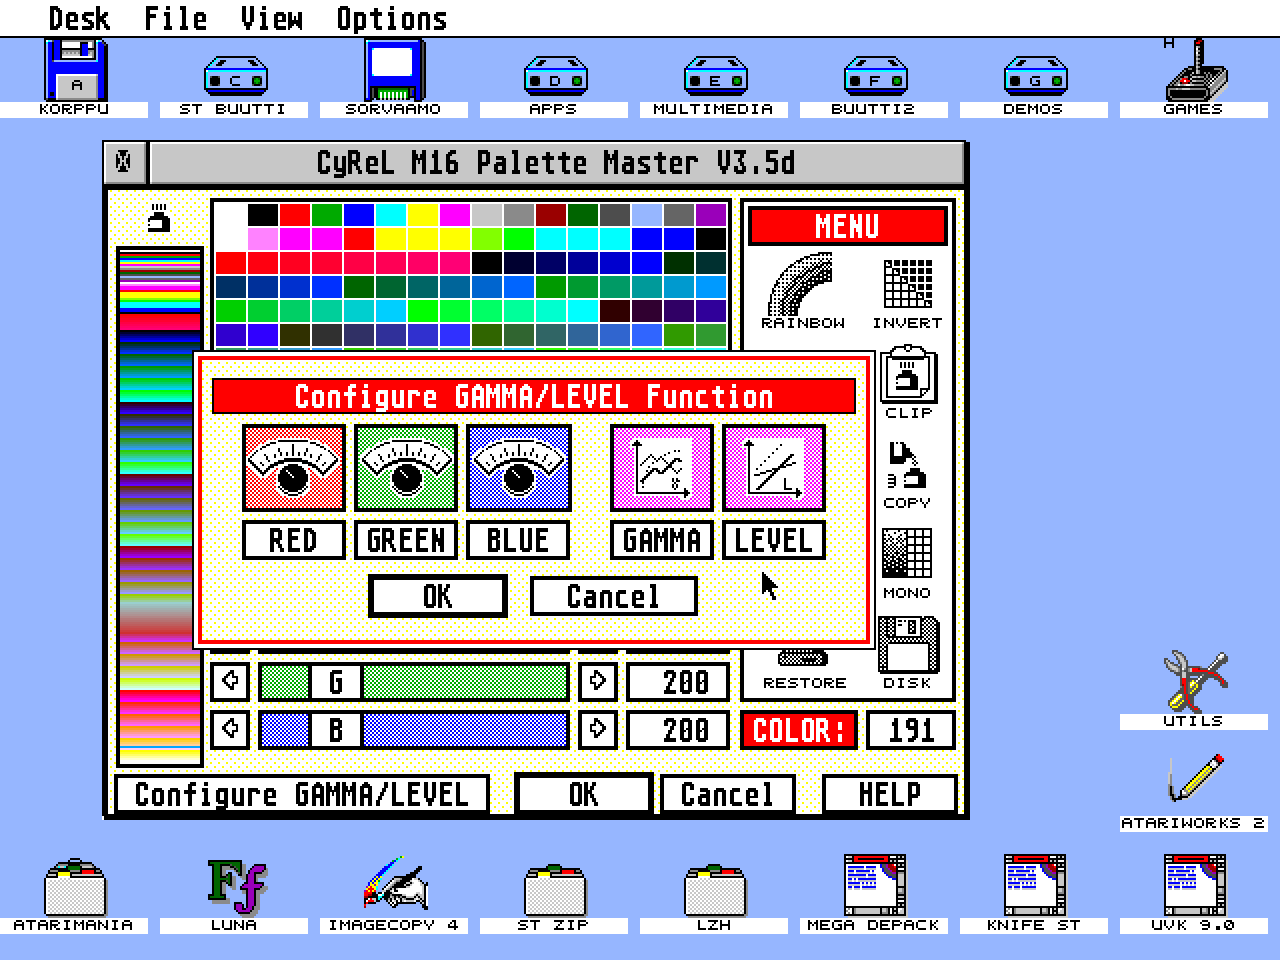
Task: Click the HELP button at bottom right
Action: 888,793
